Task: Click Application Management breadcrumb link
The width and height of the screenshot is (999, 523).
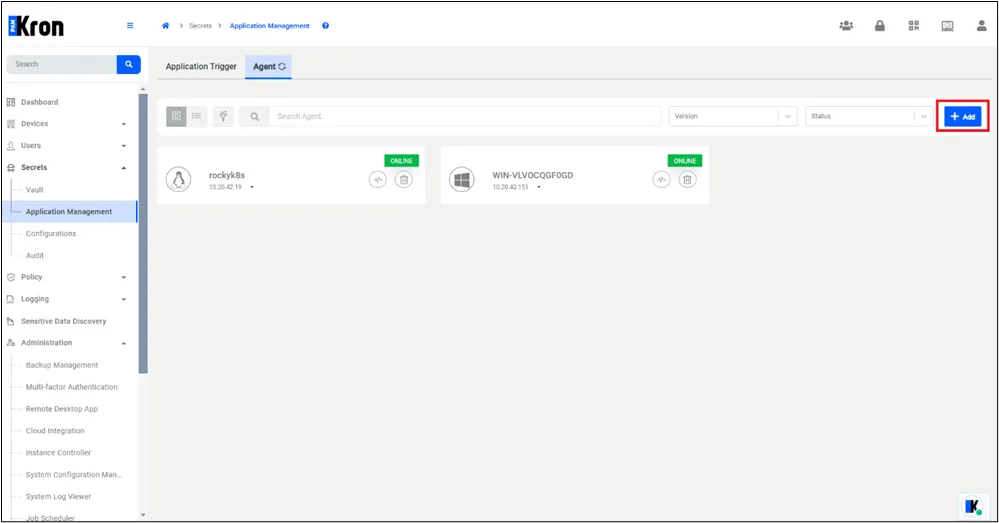Action: pyautogui.click(x=270, y=25)
